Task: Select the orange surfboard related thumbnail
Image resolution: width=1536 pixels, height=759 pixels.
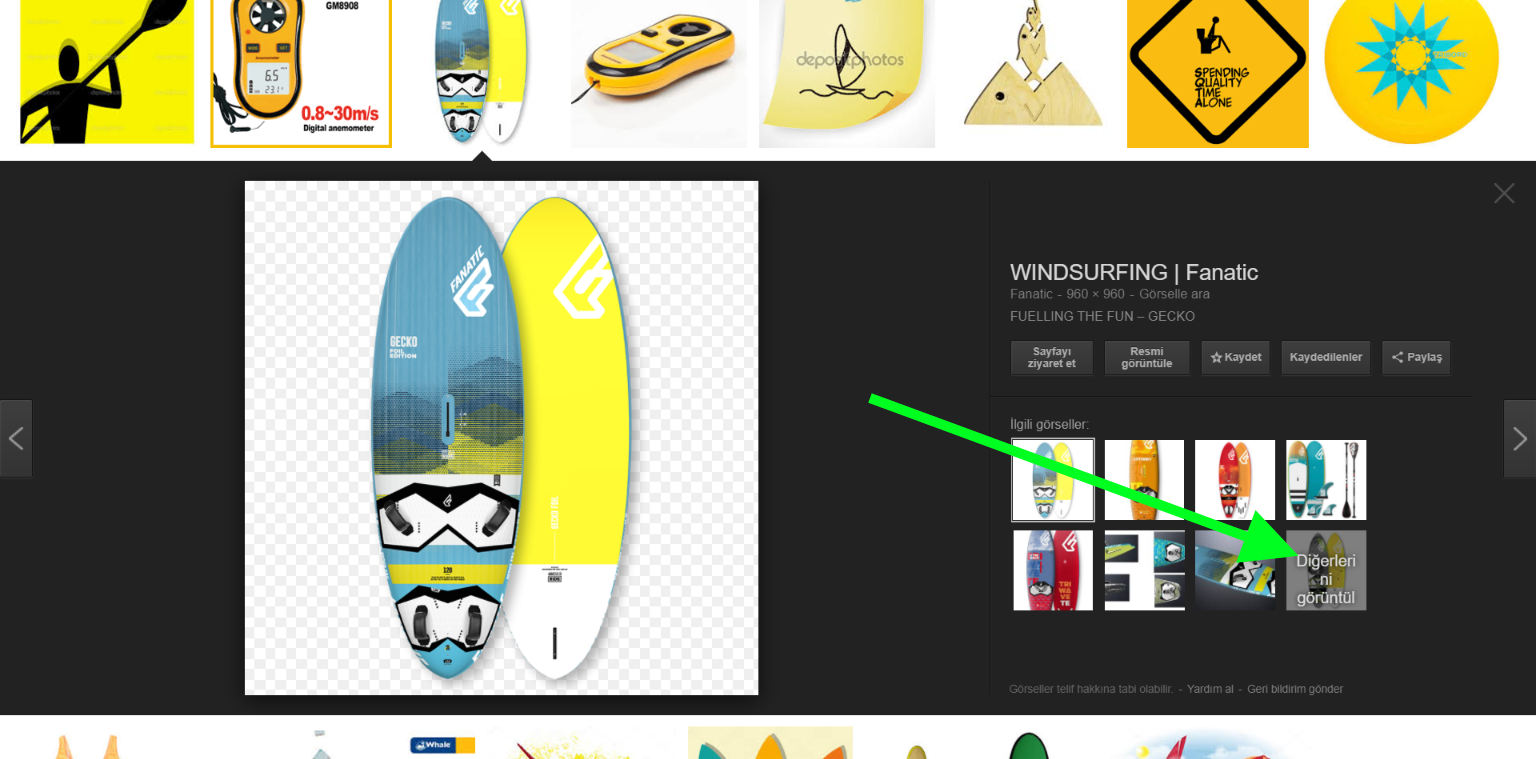Action: click(x=1144, y=480)
